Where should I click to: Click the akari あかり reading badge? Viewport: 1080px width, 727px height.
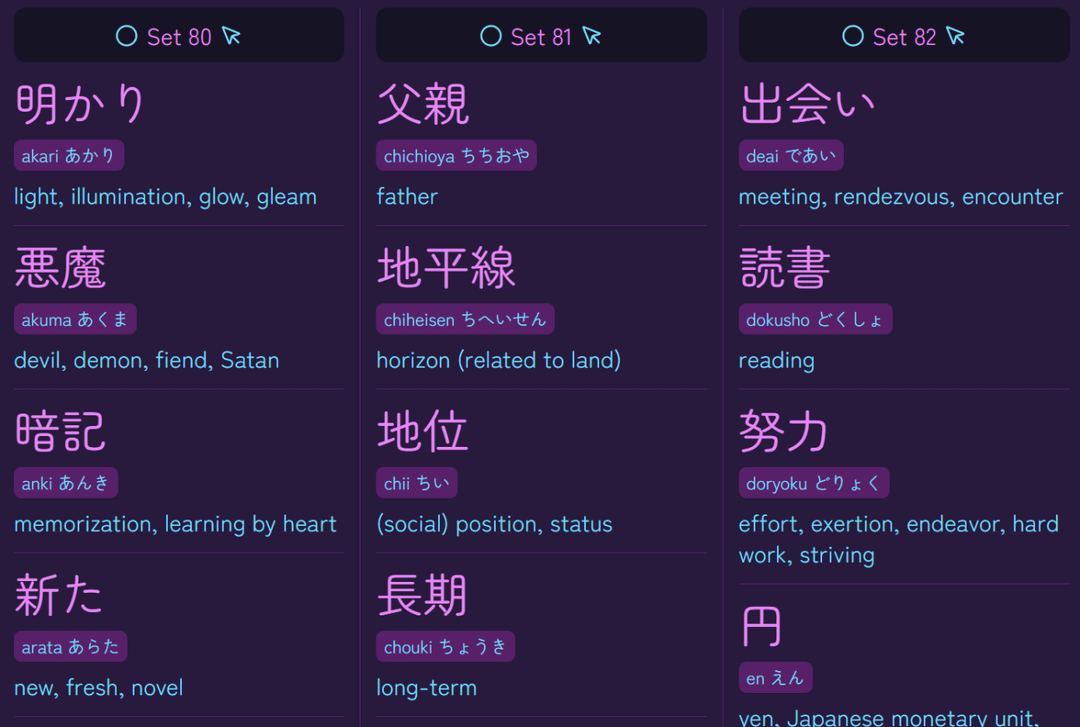69,156
